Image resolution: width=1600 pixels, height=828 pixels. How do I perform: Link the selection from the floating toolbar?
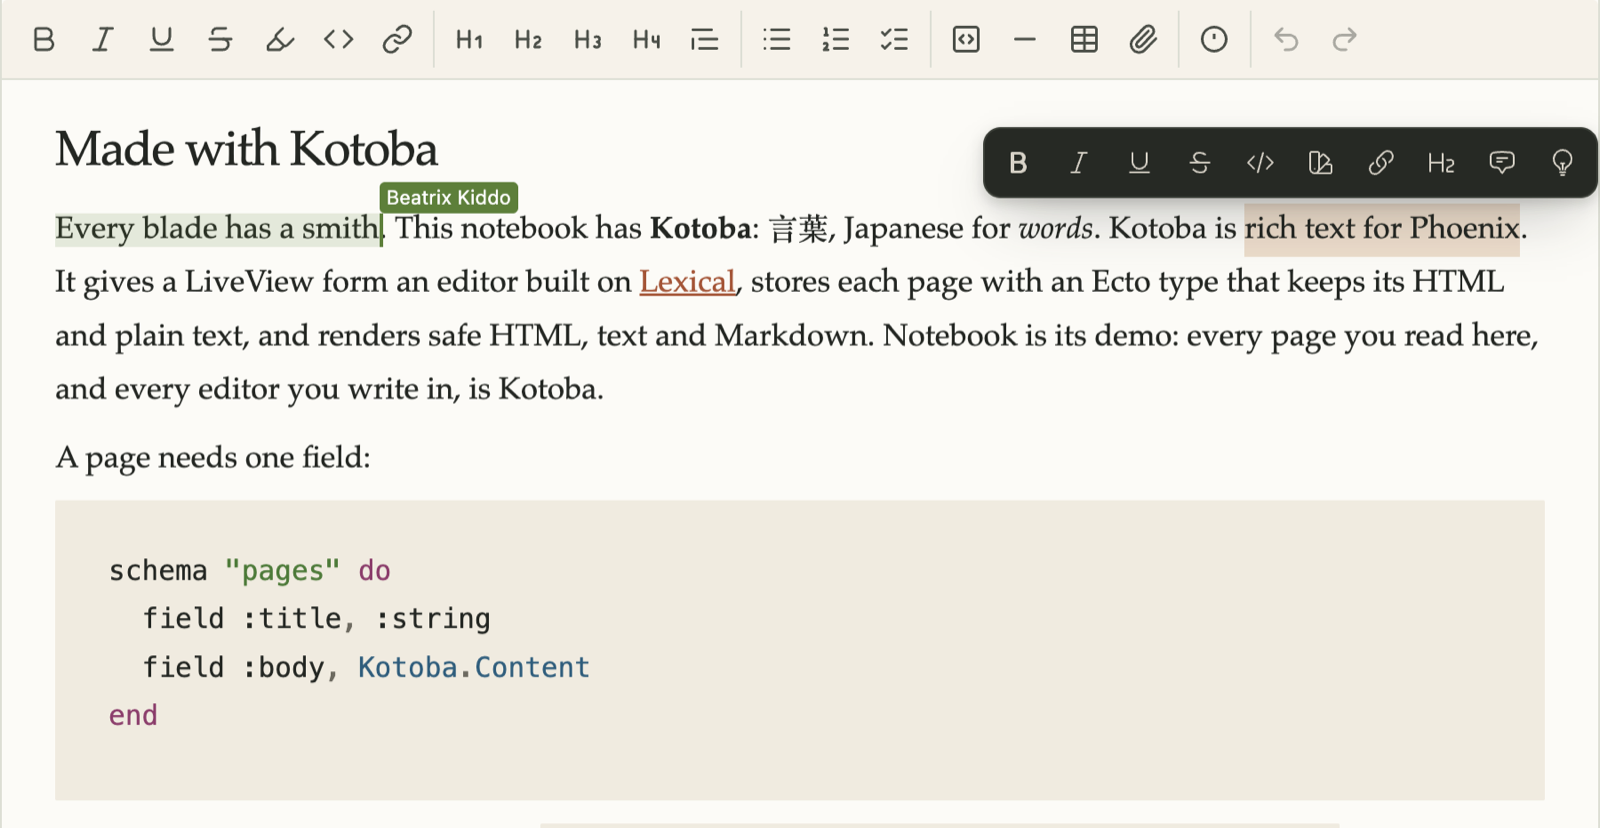click(1381, 163)
